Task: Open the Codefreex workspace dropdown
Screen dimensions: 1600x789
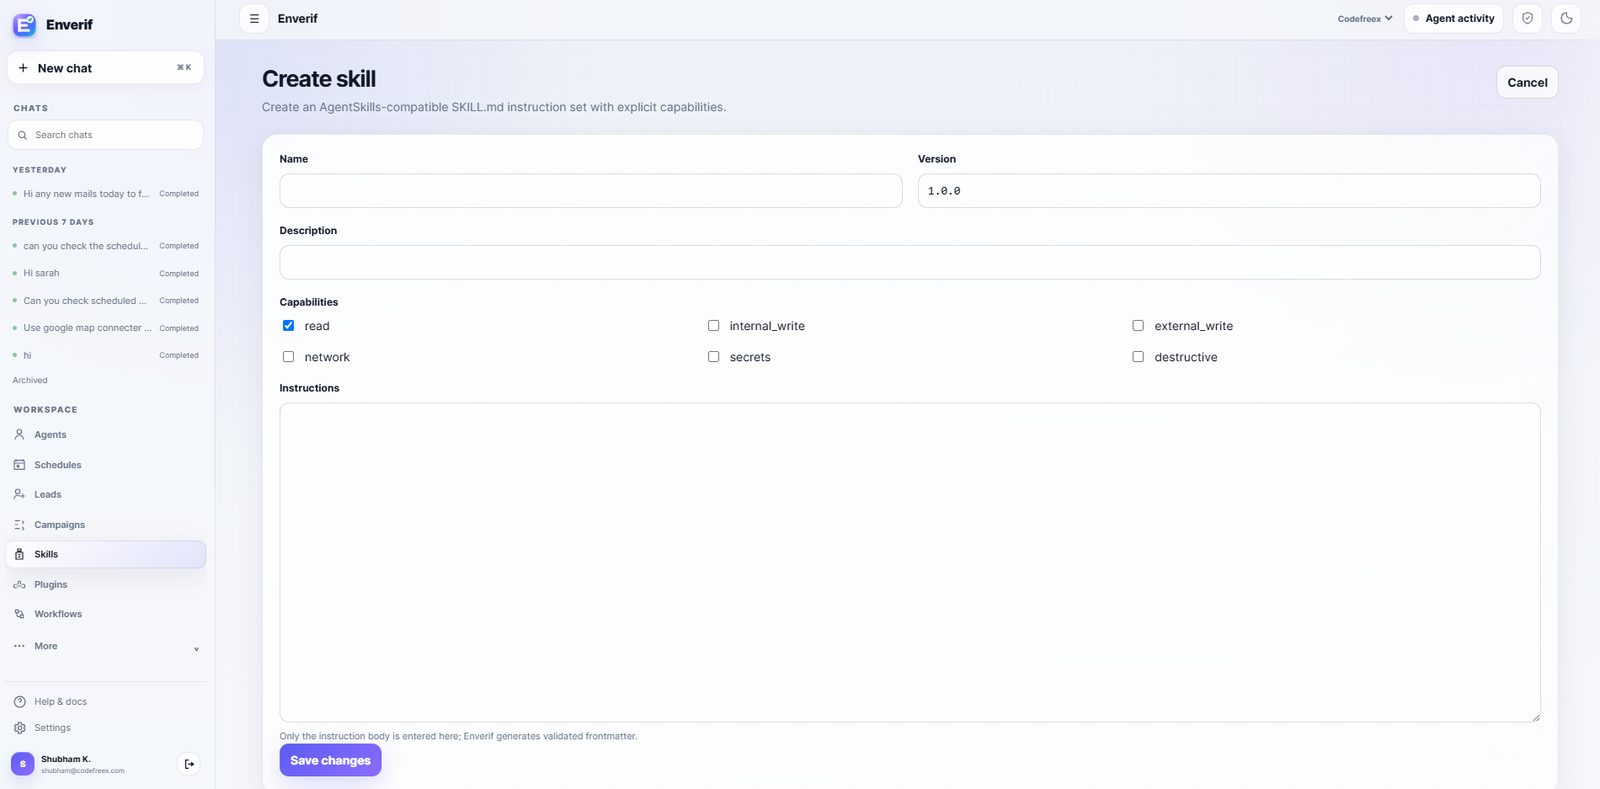Action: click(x=1365, y=19)
